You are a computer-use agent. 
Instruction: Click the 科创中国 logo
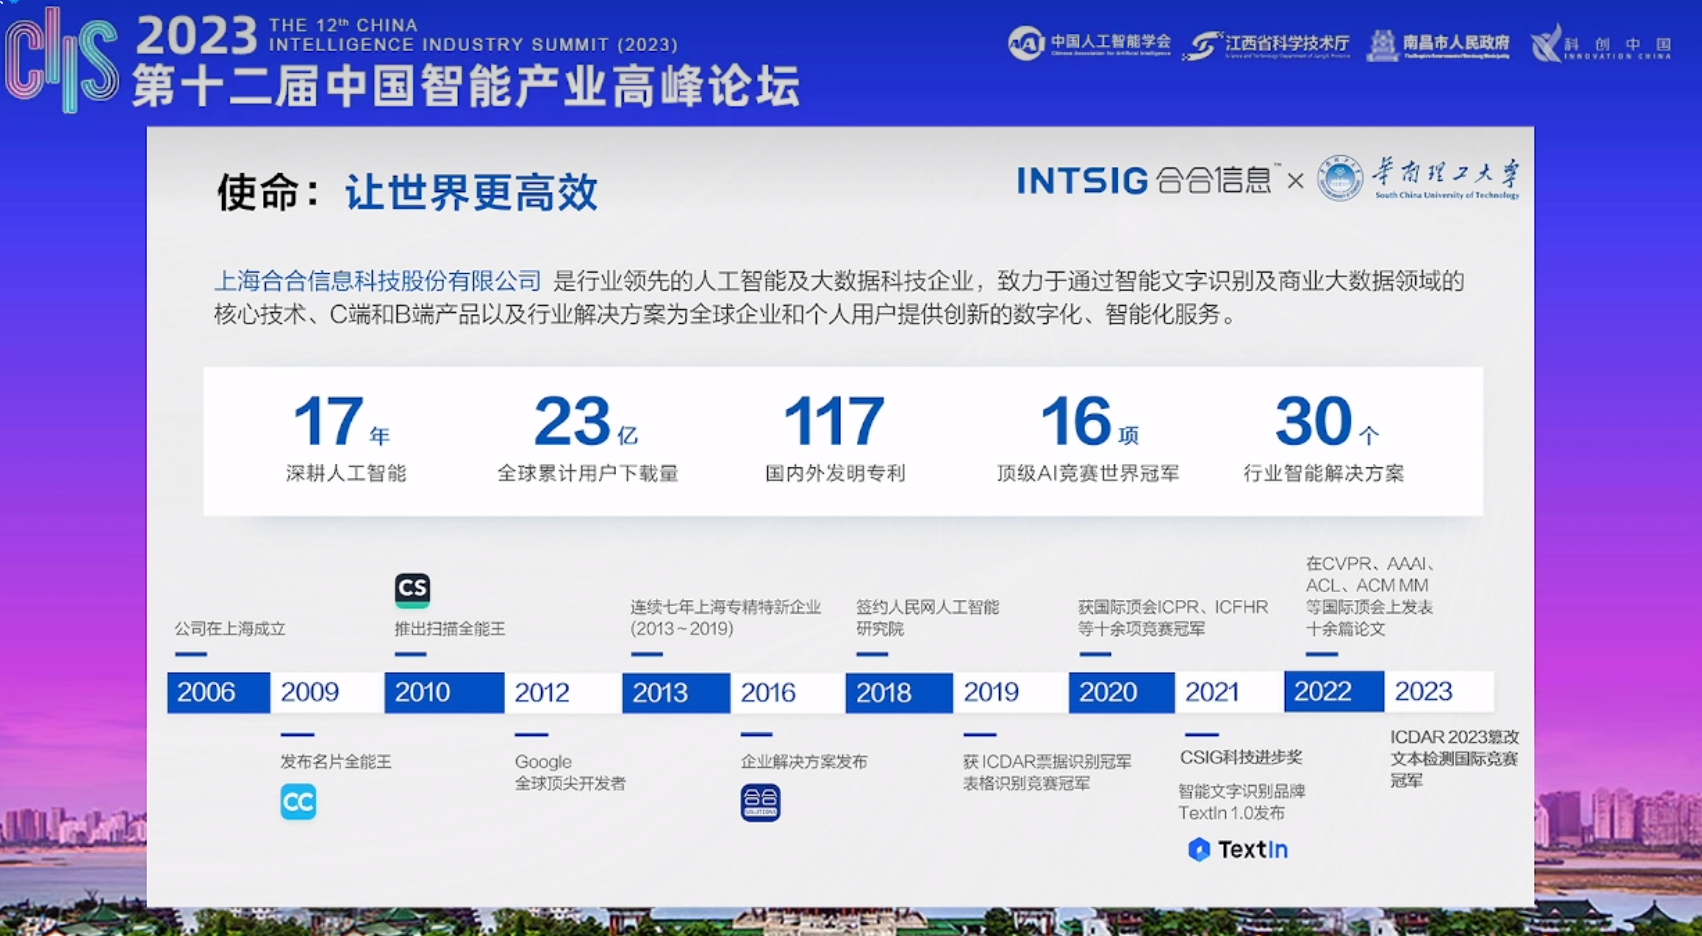point(1601,43)
